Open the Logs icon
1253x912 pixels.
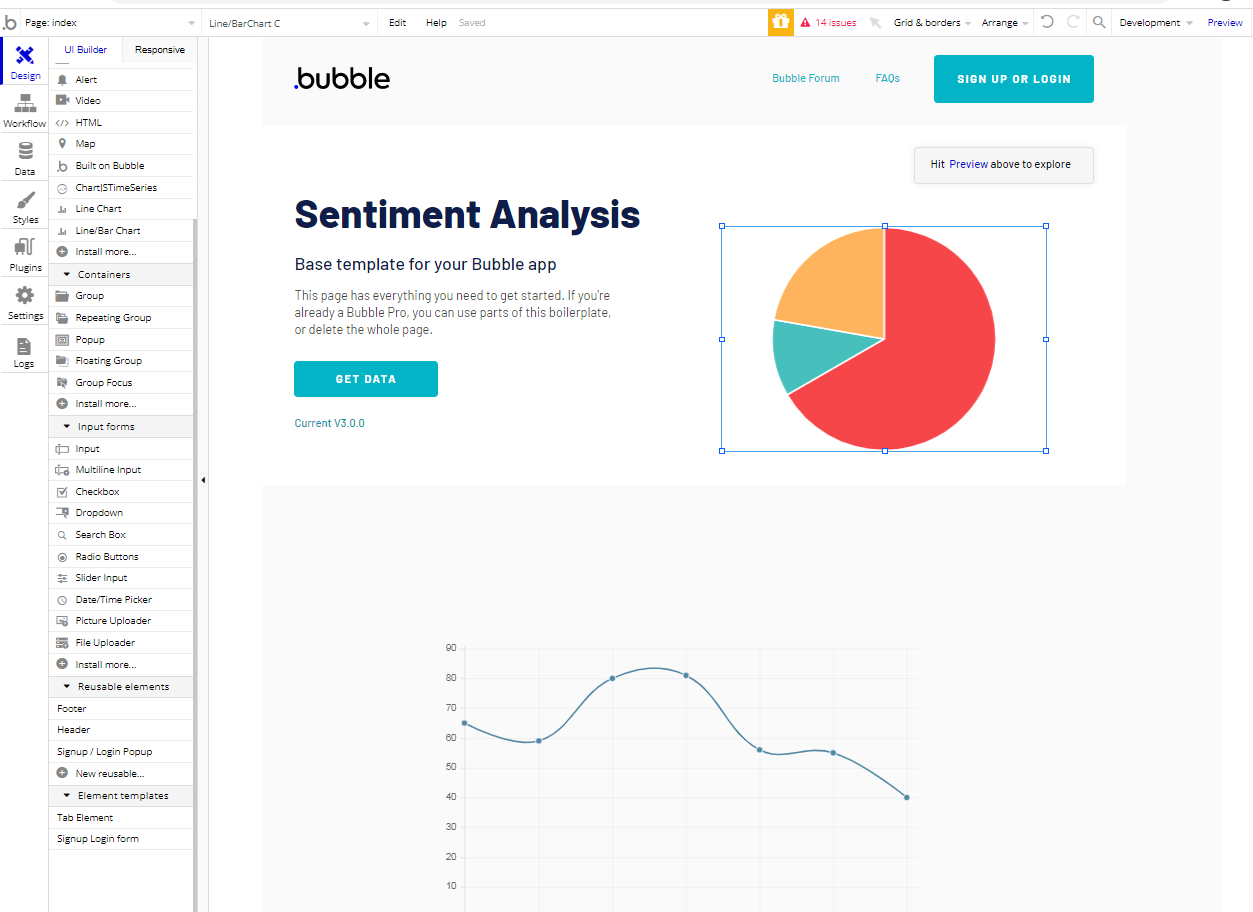click(24, 345)
